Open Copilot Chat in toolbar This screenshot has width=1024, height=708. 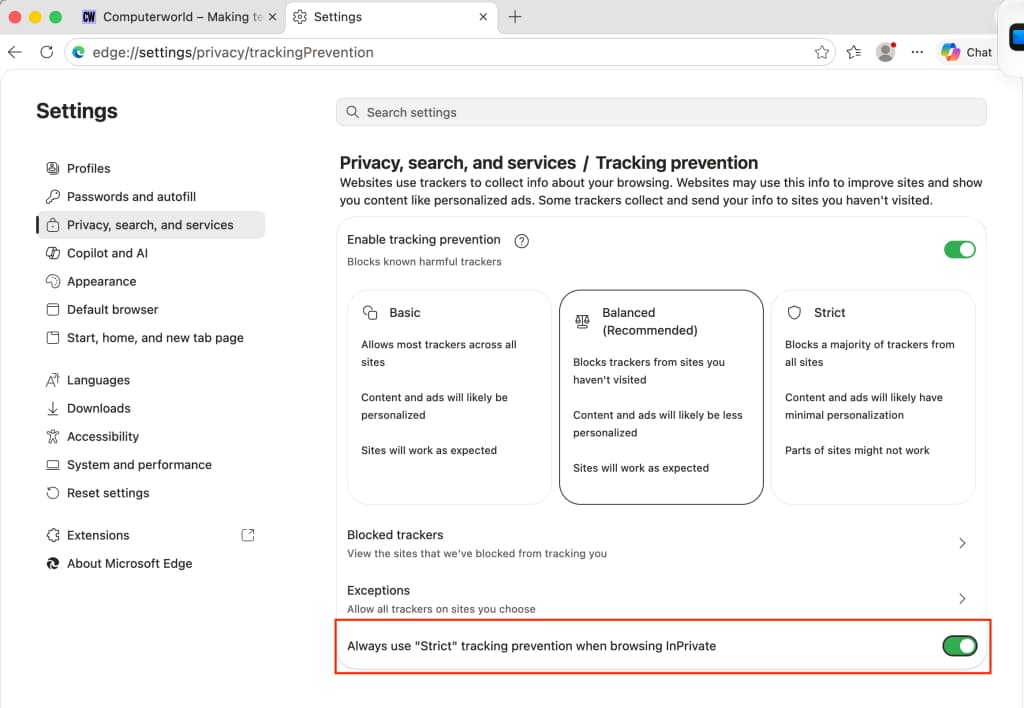click(x=966, y=52)
